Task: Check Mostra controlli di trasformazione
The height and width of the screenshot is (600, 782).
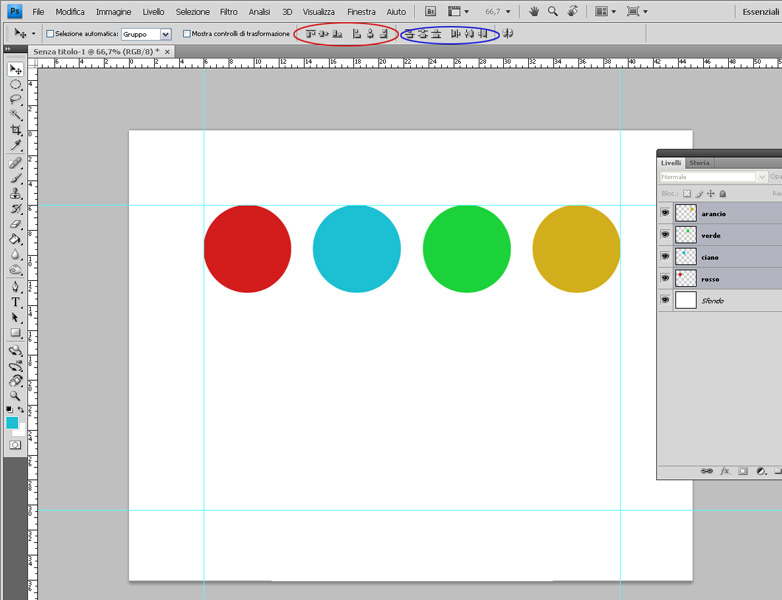Action: [187, 34]
